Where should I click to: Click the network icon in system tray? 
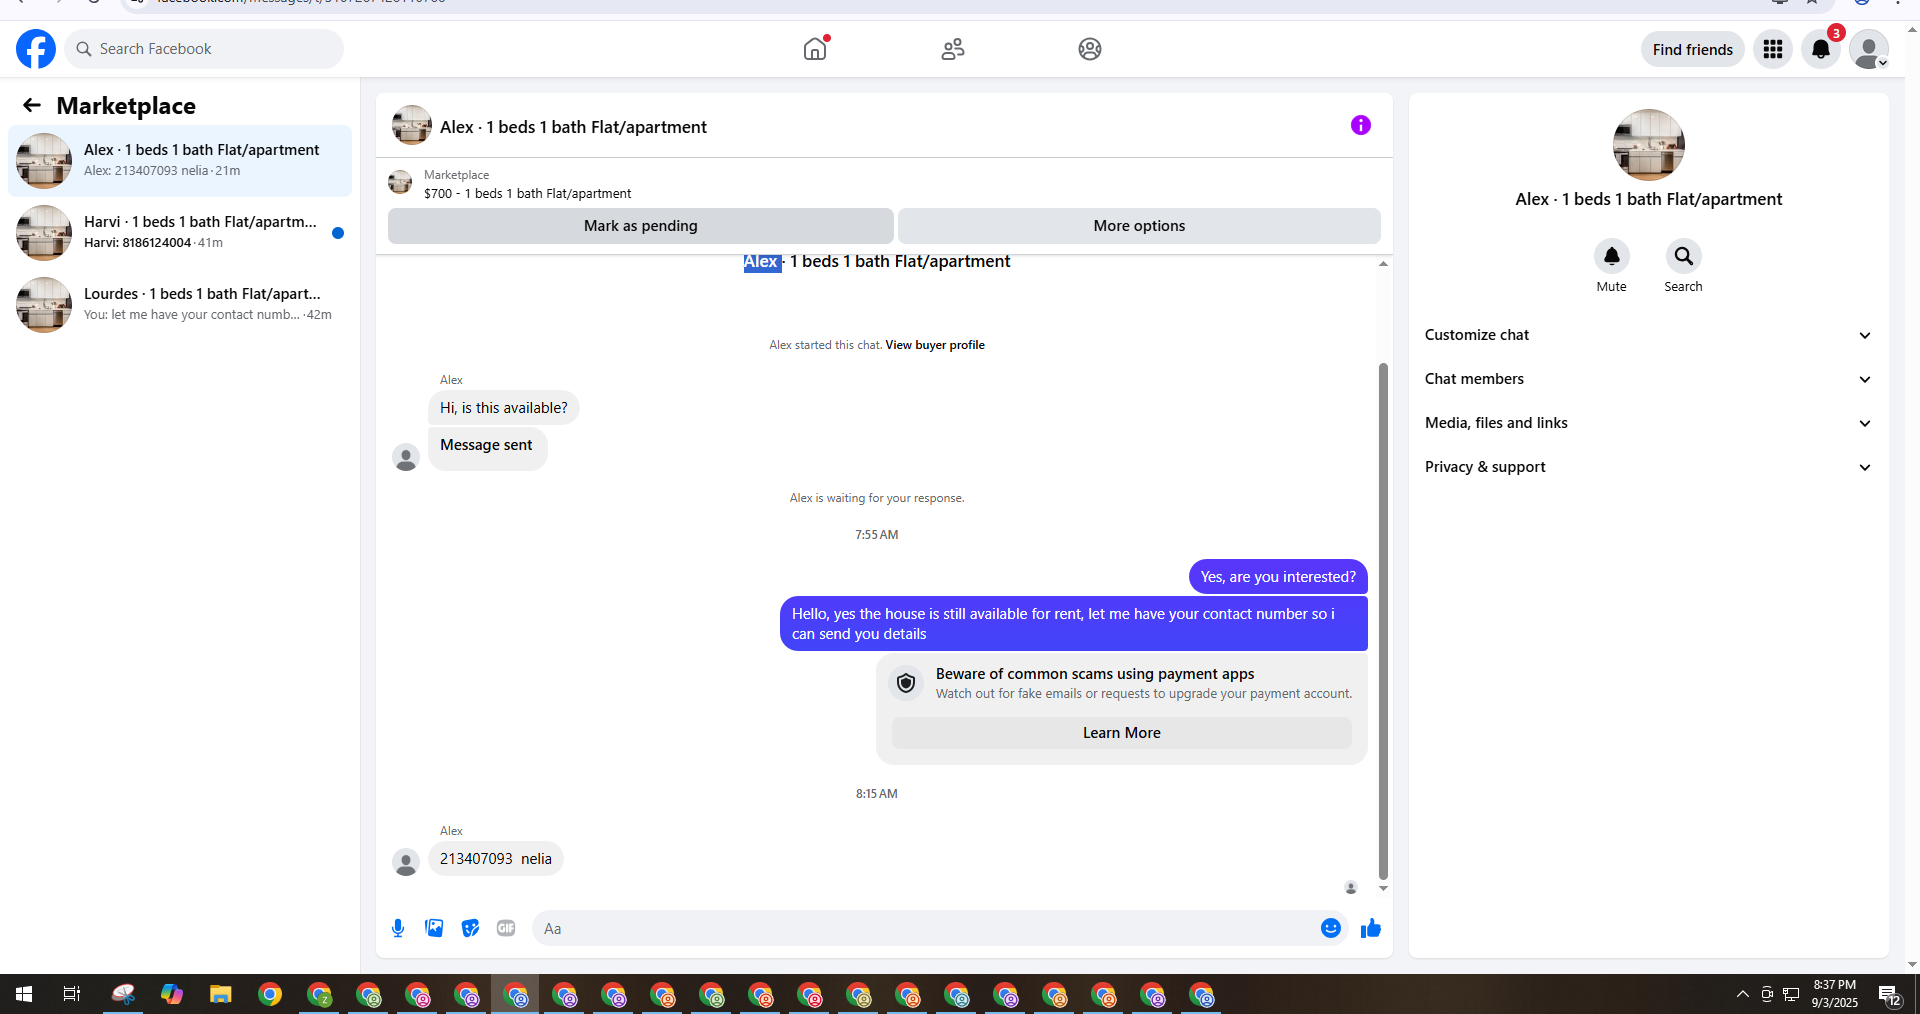(1791, 994)
